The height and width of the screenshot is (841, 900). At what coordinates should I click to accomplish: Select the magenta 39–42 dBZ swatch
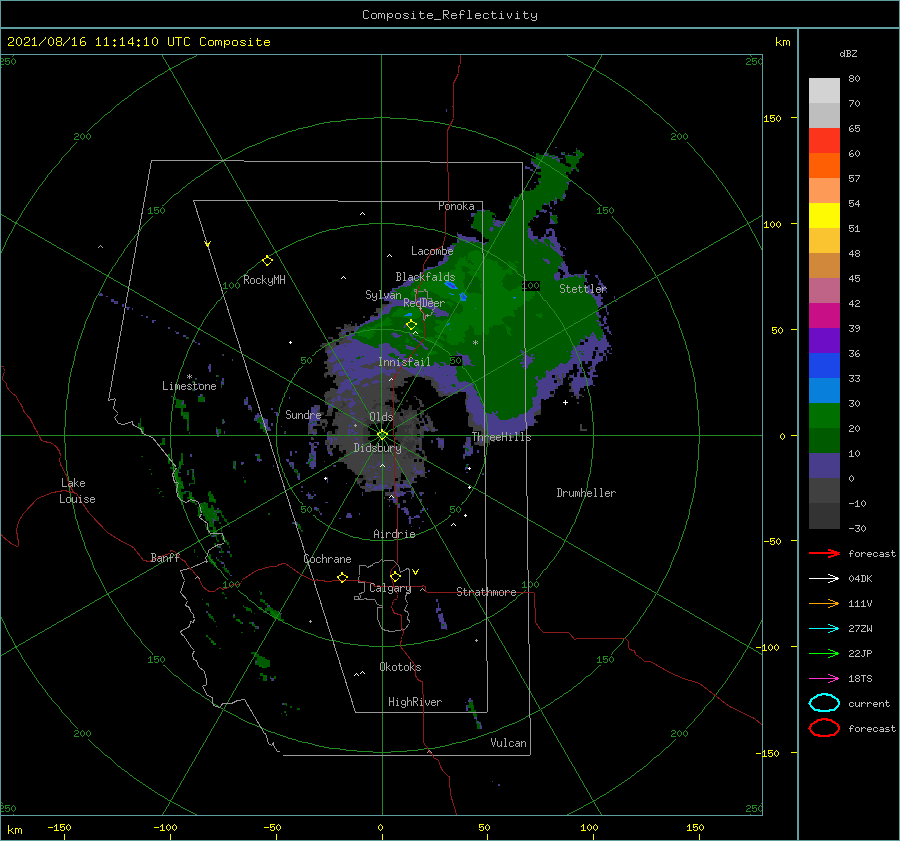[x=824, y=316]
